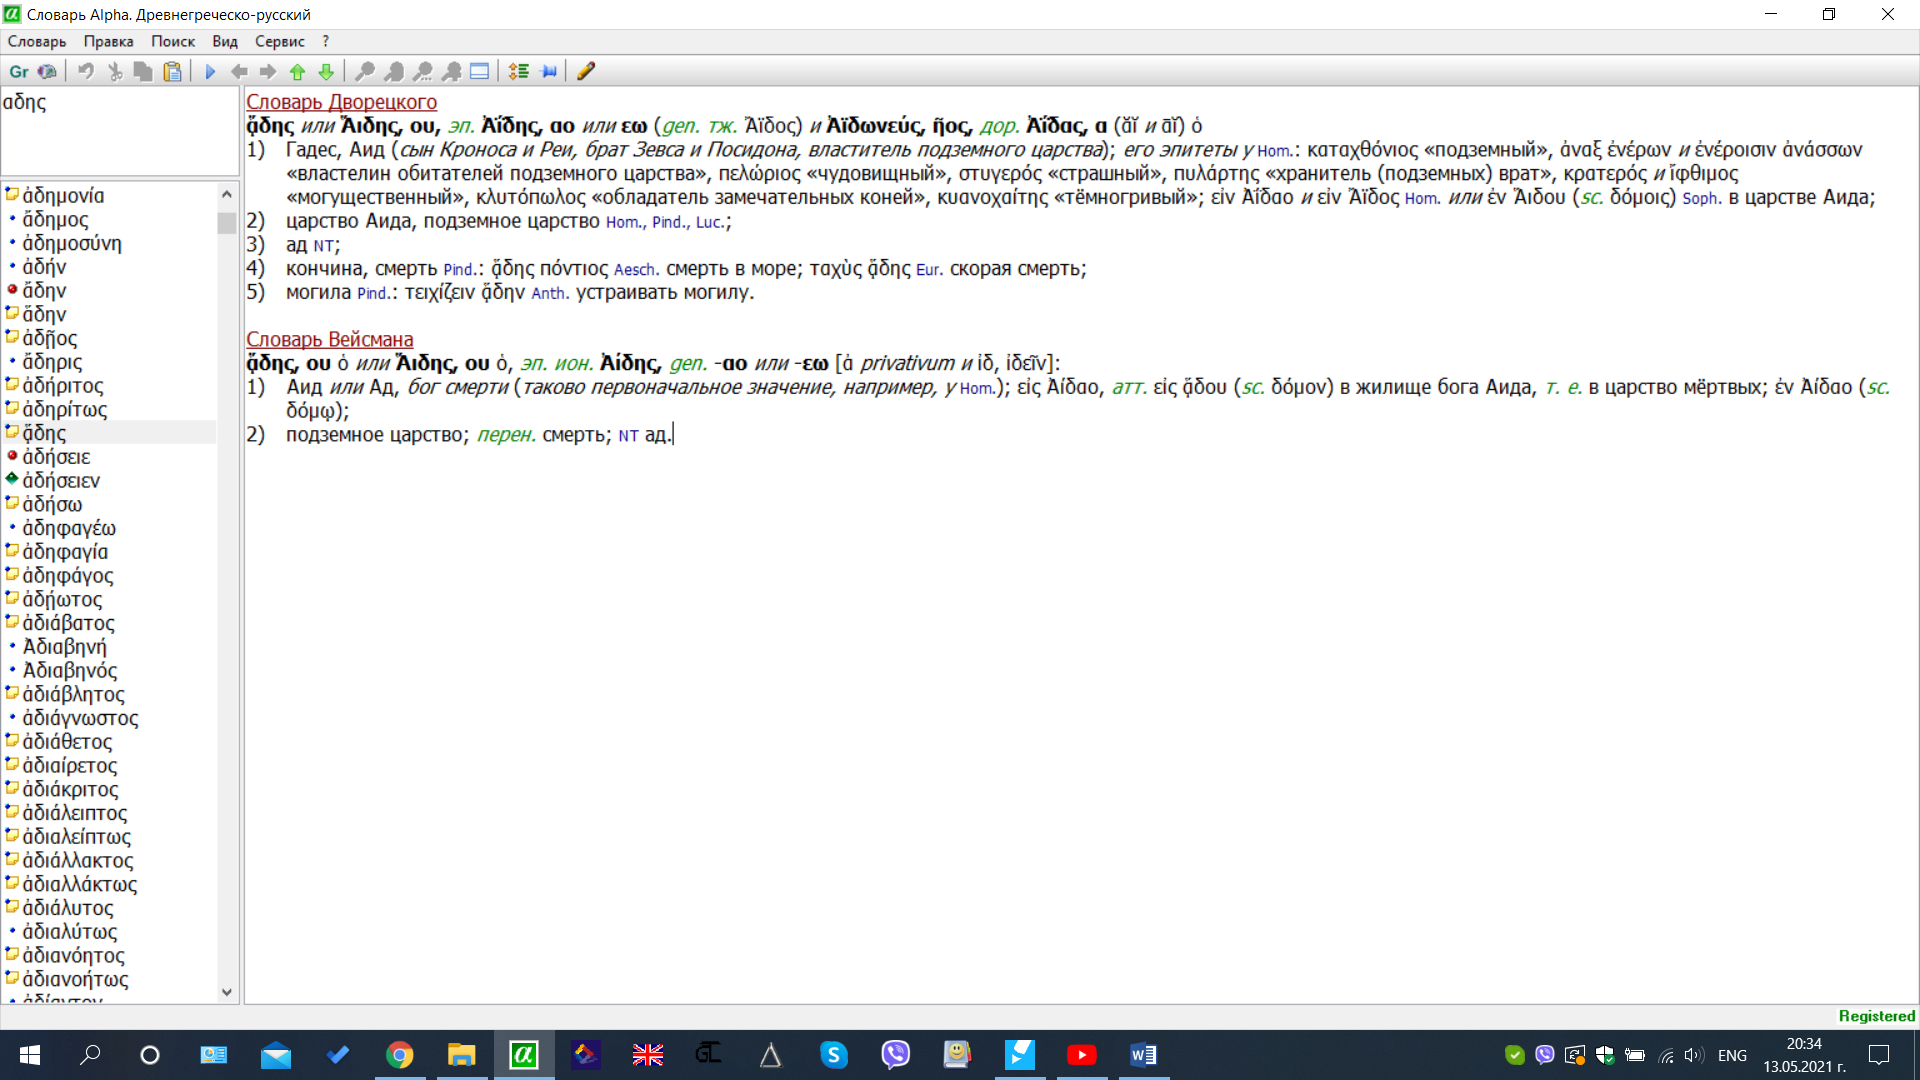Click the word list scroll down arrow
1920x1080 pixels.
227,992
